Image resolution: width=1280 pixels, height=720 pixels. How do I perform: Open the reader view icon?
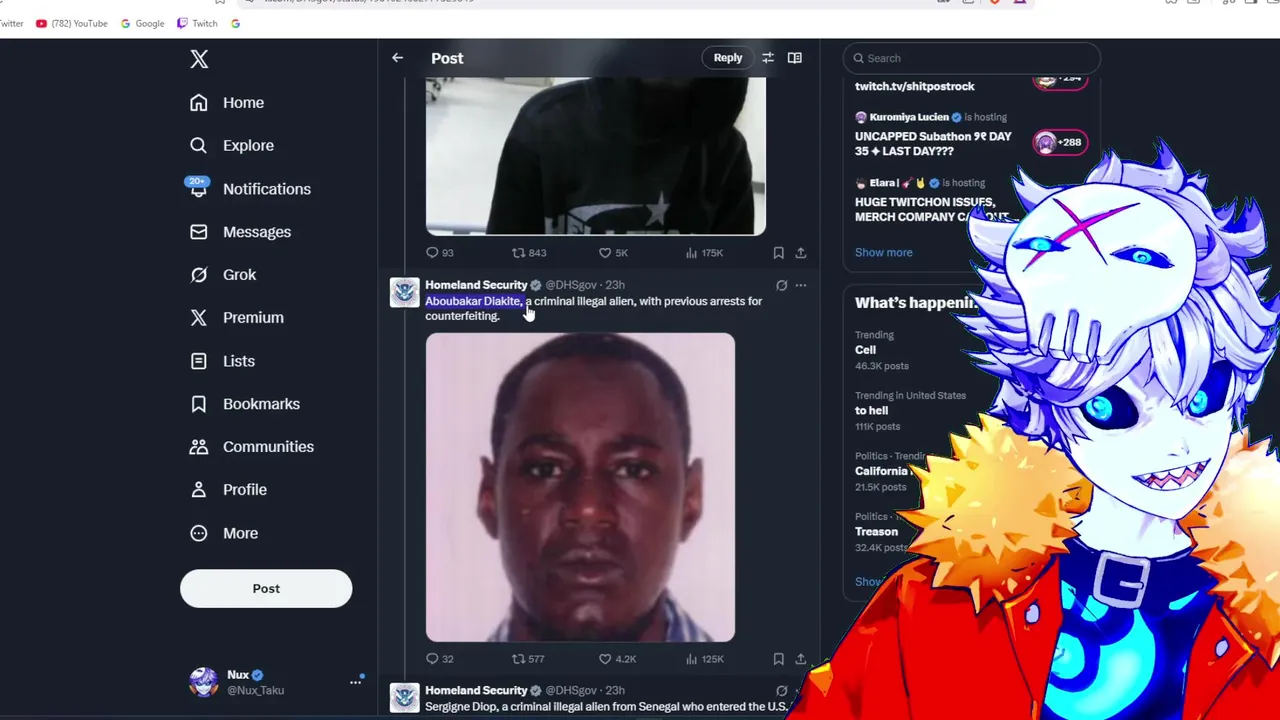(x=795, y=58)
